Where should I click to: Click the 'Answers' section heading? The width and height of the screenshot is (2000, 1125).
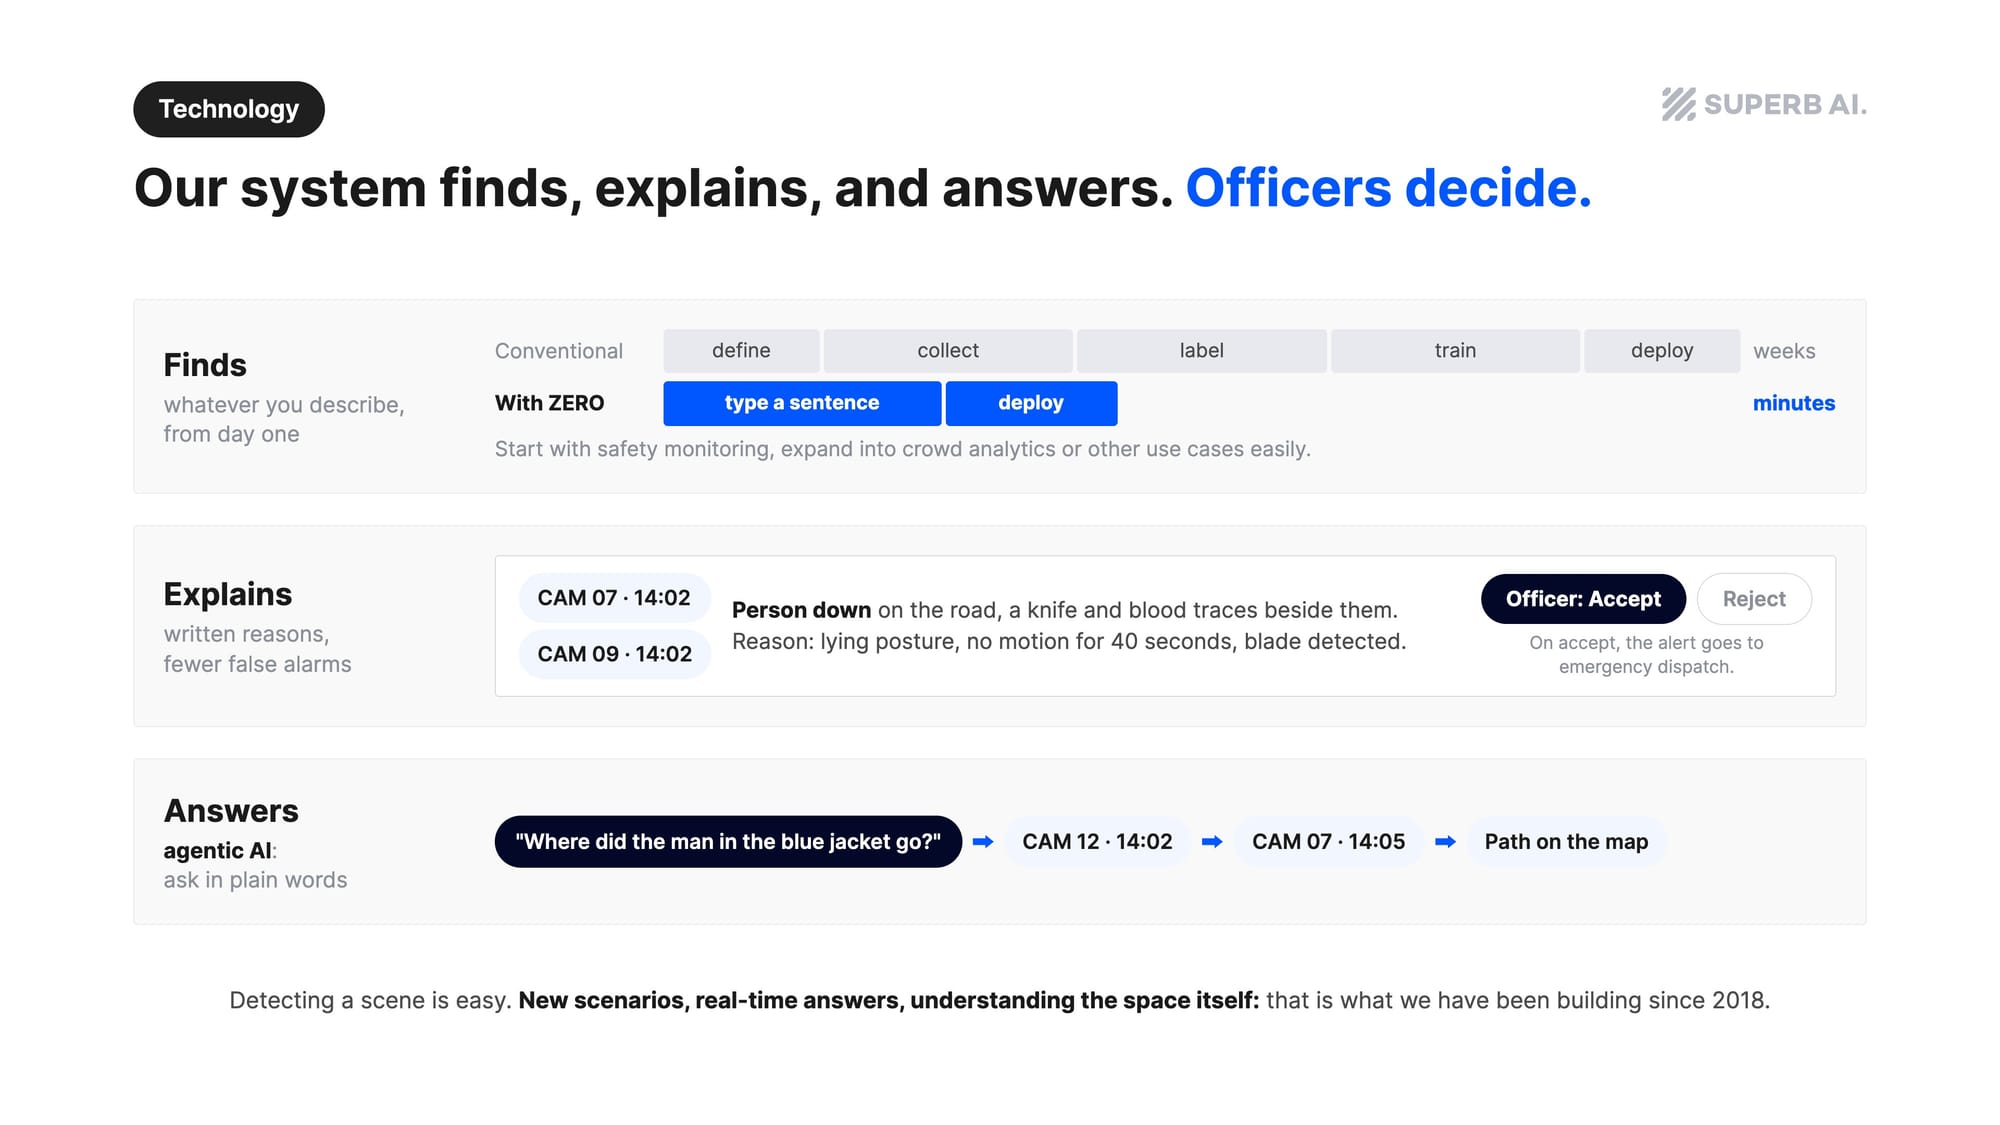tap(231, 811)
